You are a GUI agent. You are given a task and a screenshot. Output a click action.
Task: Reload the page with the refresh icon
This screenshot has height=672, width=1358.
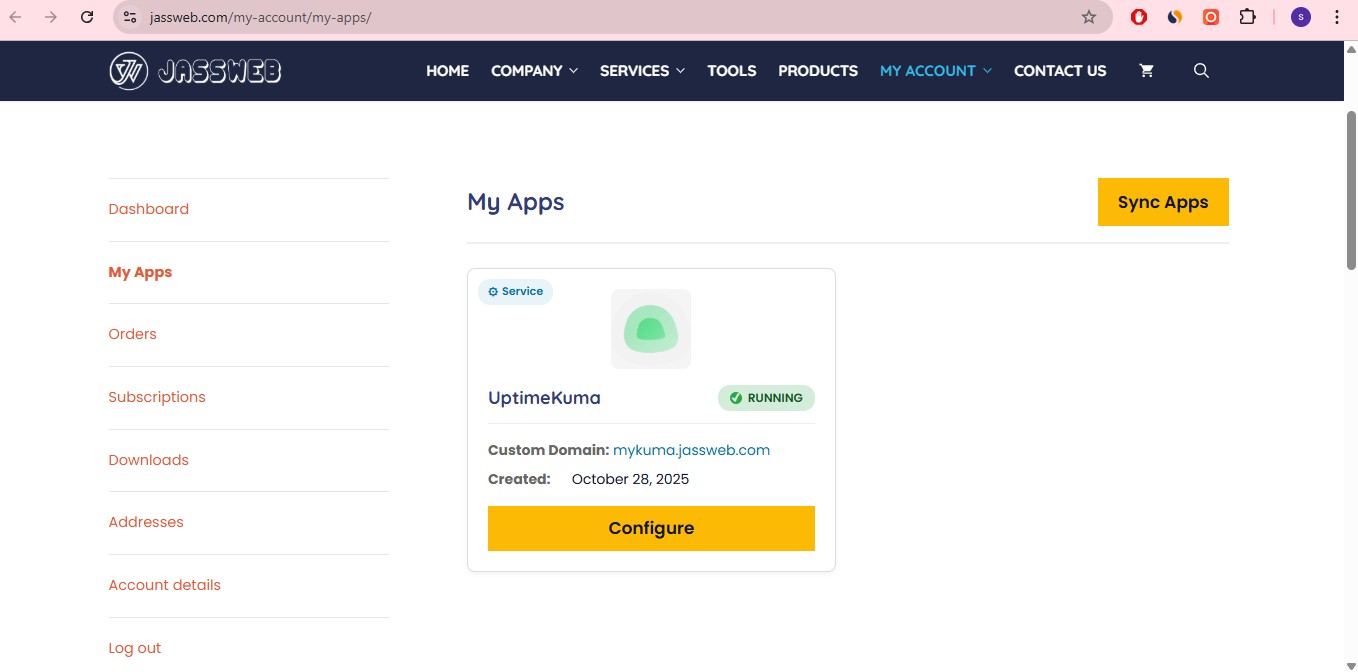click(x=87, y=17)
